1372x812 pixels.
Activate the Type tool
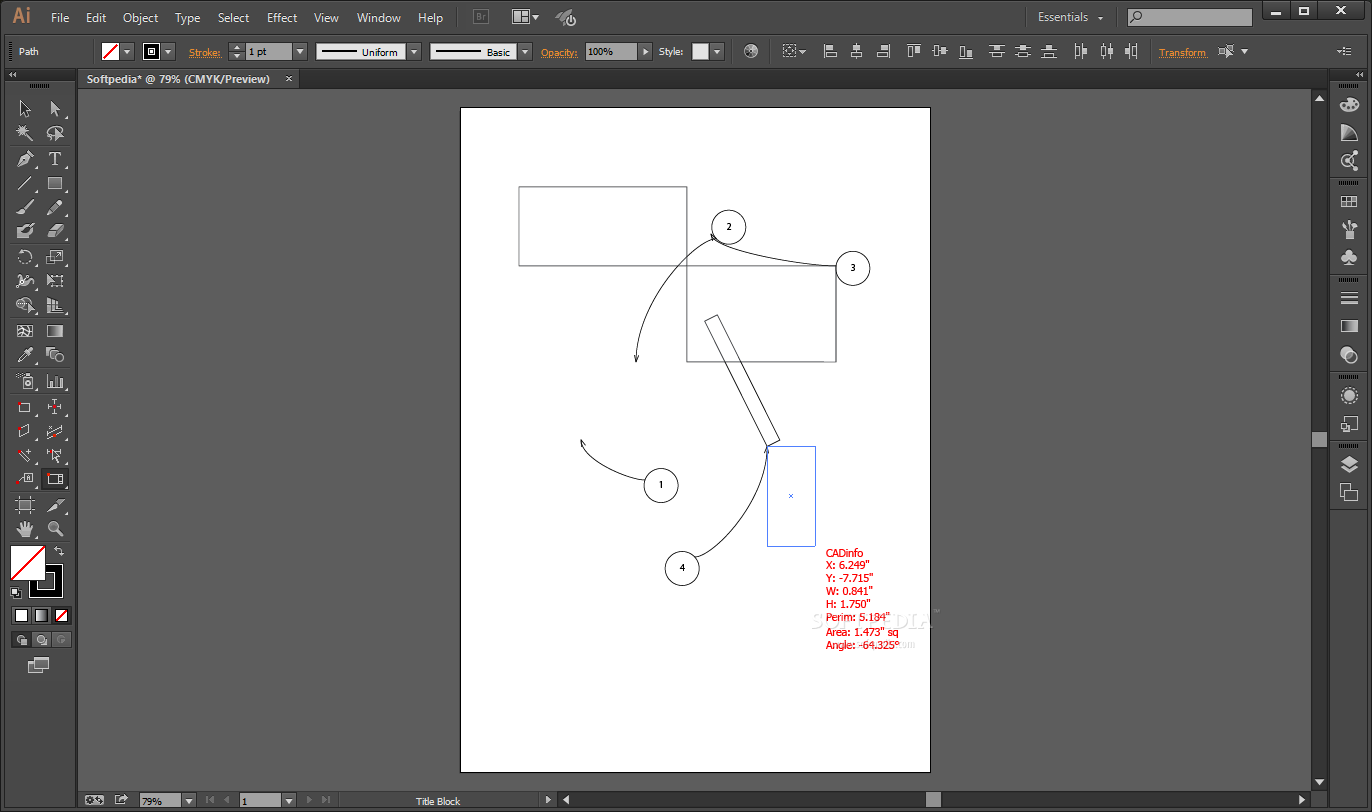(x=56, y=158)
